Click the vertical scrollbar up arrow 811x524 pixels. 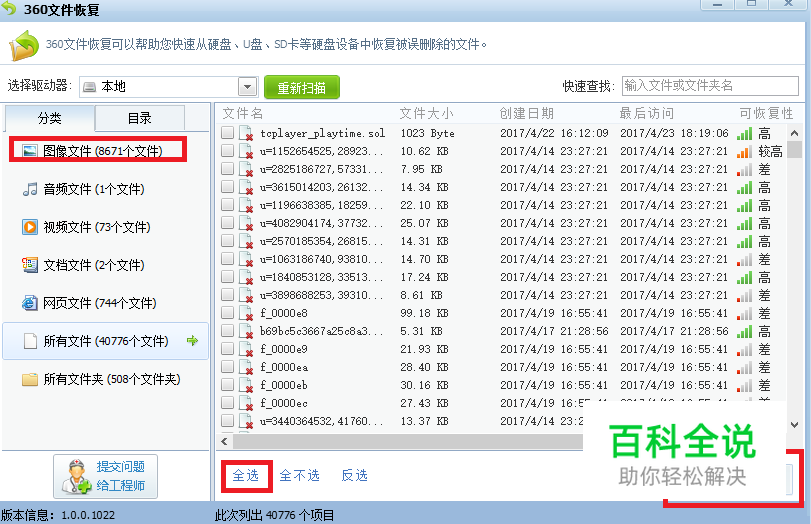coord(794,133)
